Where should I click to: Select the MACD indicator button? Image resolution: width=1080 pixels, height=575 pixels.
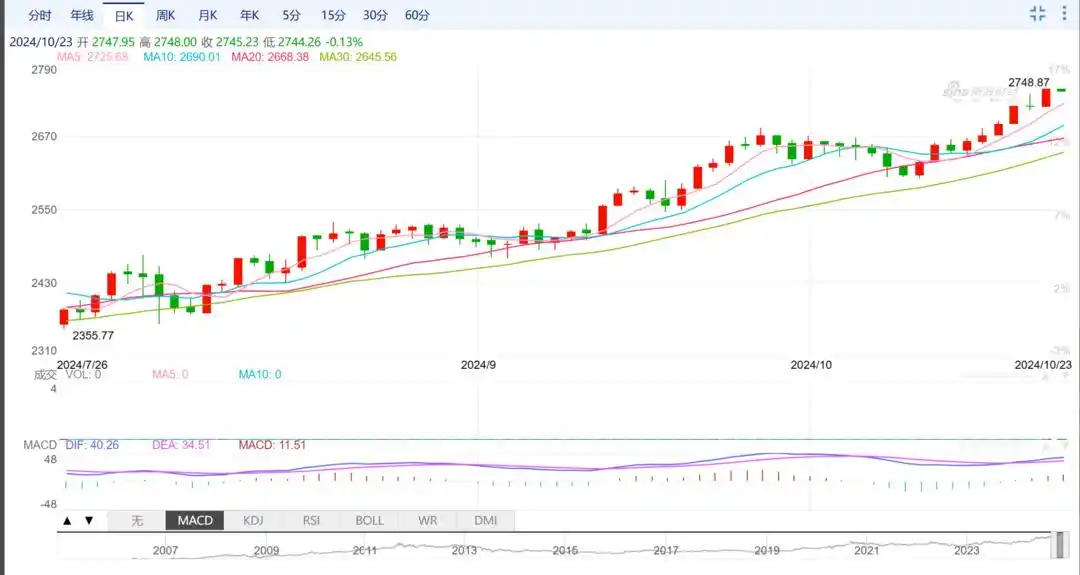(x=195, y=521)
